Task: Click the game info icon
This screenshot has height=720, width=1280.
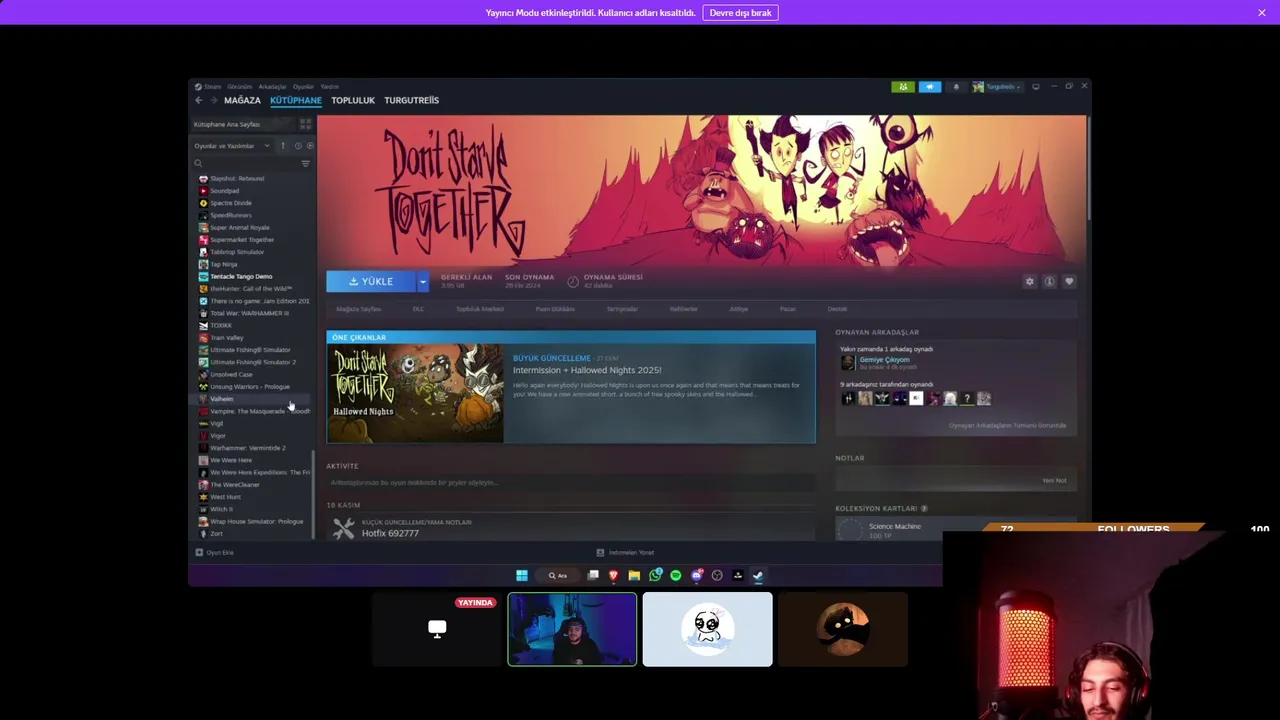Action: (1049, 282)
